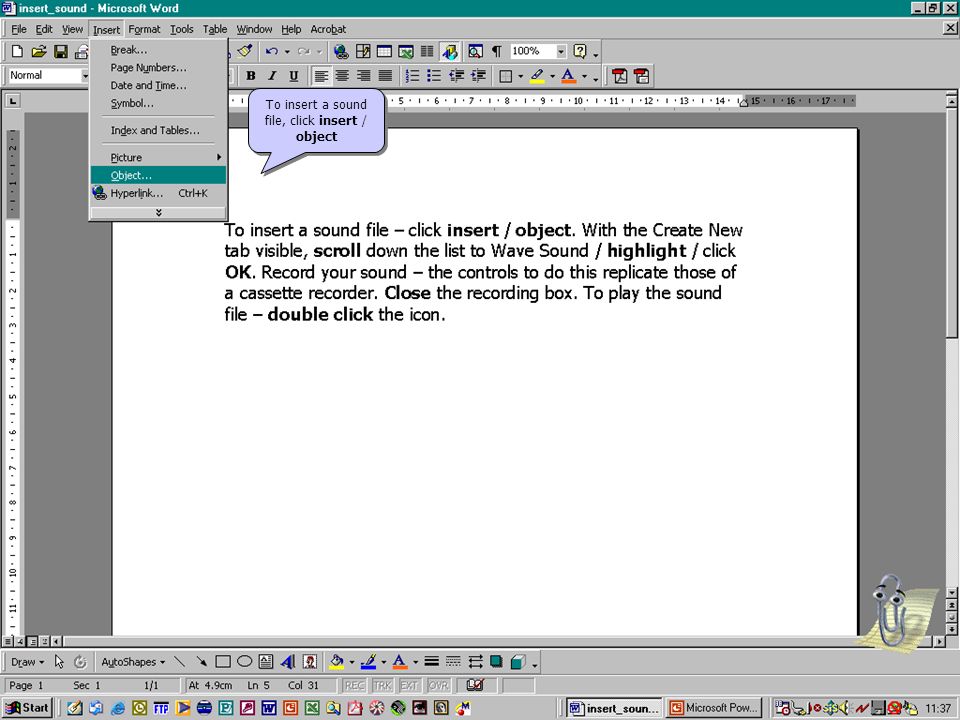Choose Hyperlink... in the Insert menu
Viewport: 960px width, 720px height.
(159, 193)
